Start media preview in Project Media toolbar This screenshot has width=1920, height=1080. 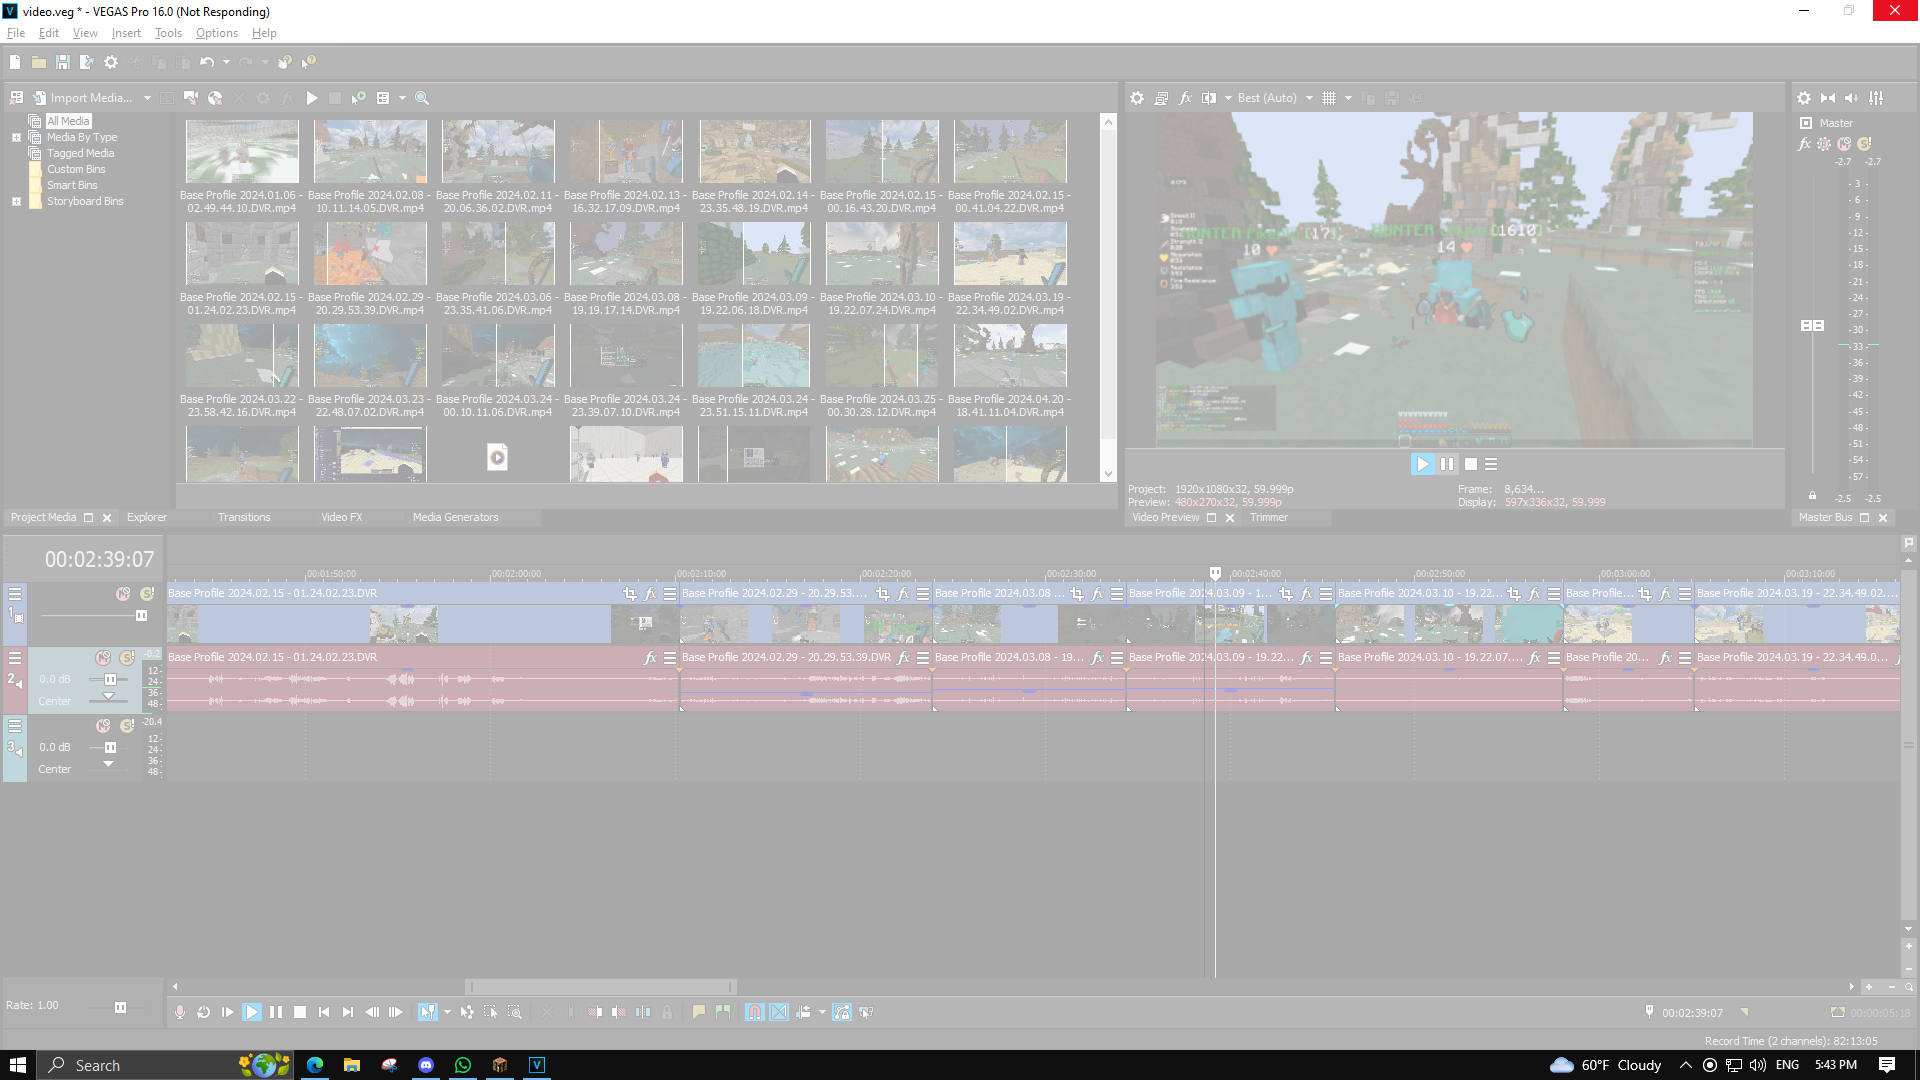click(x=312, y=98)
